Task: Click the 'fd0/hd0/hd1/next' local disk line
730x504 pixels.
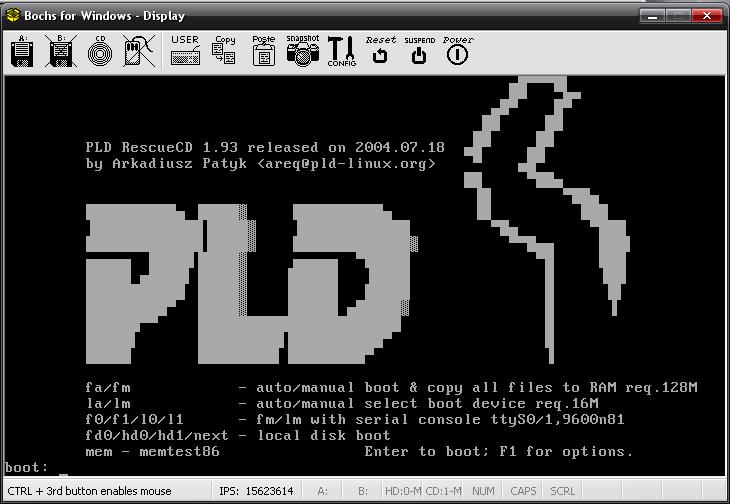Action: 237,436
